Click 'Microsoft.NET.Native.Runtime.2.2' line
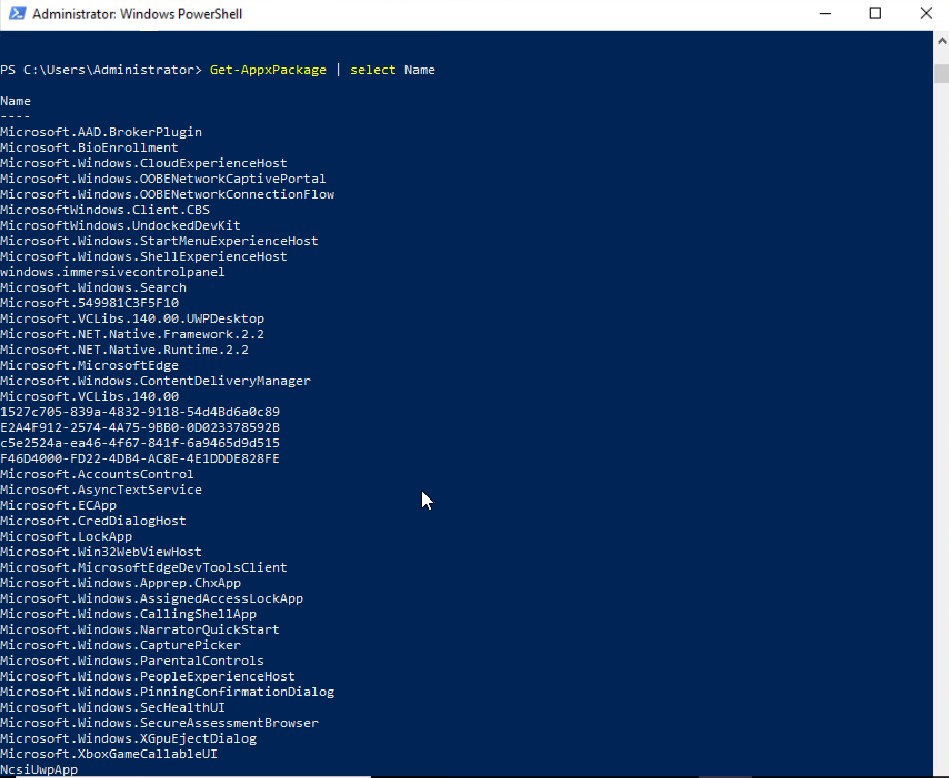The height and width of the screenshot is (778, 949). click(125, 350)
